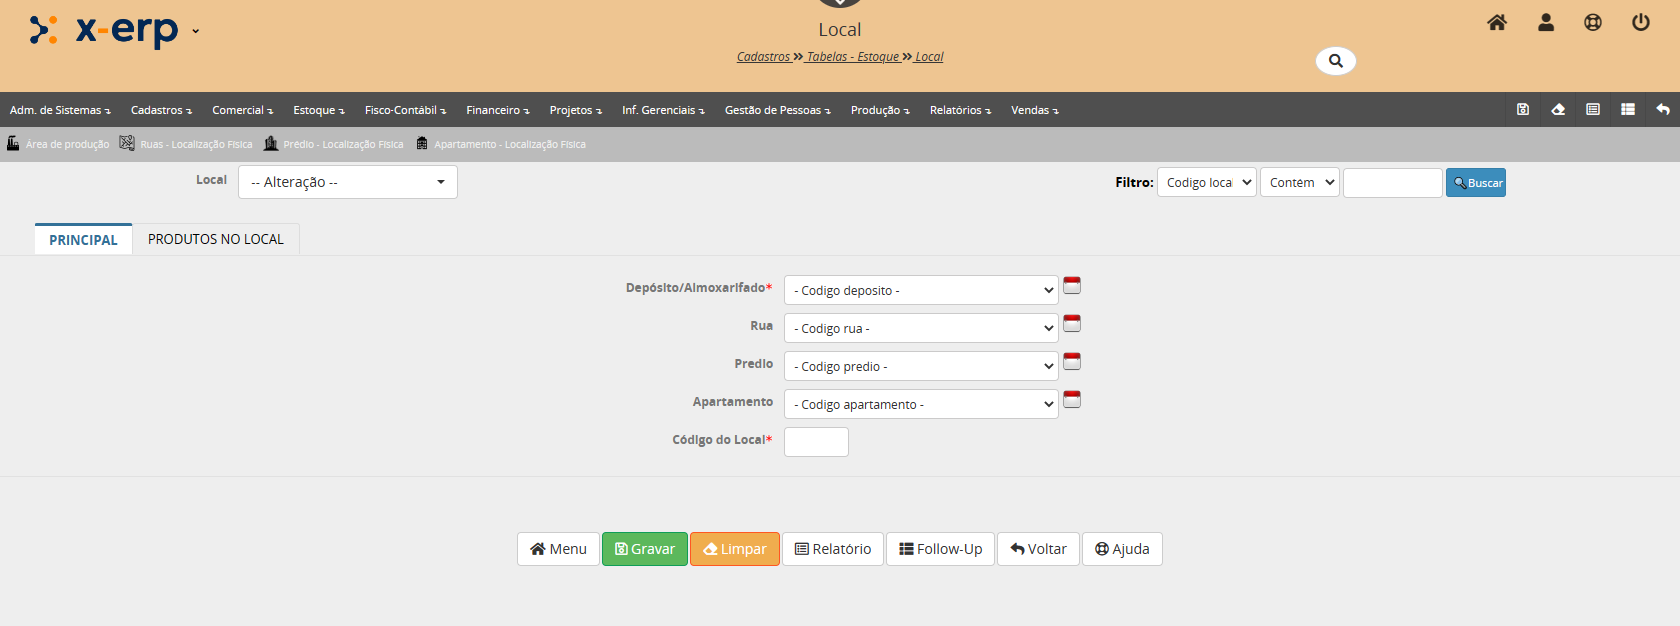Open the Contem filter condition dropdown

pos(1299,183)
